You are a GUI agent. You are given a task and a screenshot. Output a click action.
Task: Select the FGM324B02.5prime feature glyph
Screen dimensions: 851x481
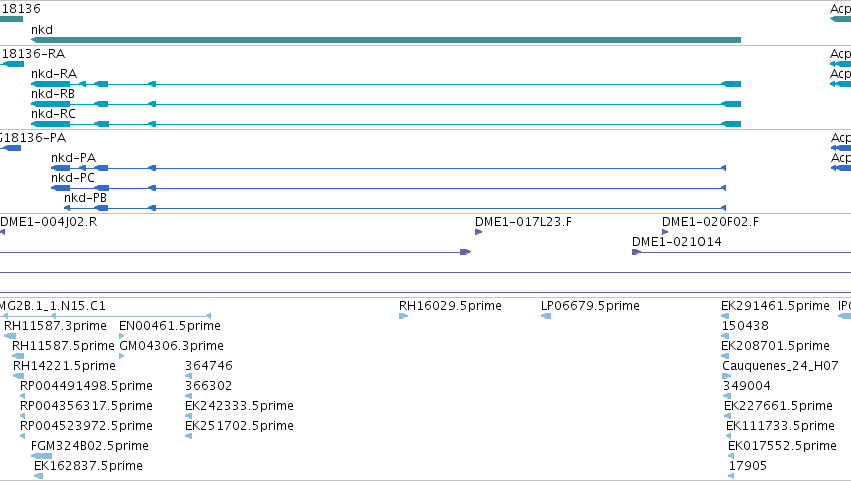pos(42,456)
